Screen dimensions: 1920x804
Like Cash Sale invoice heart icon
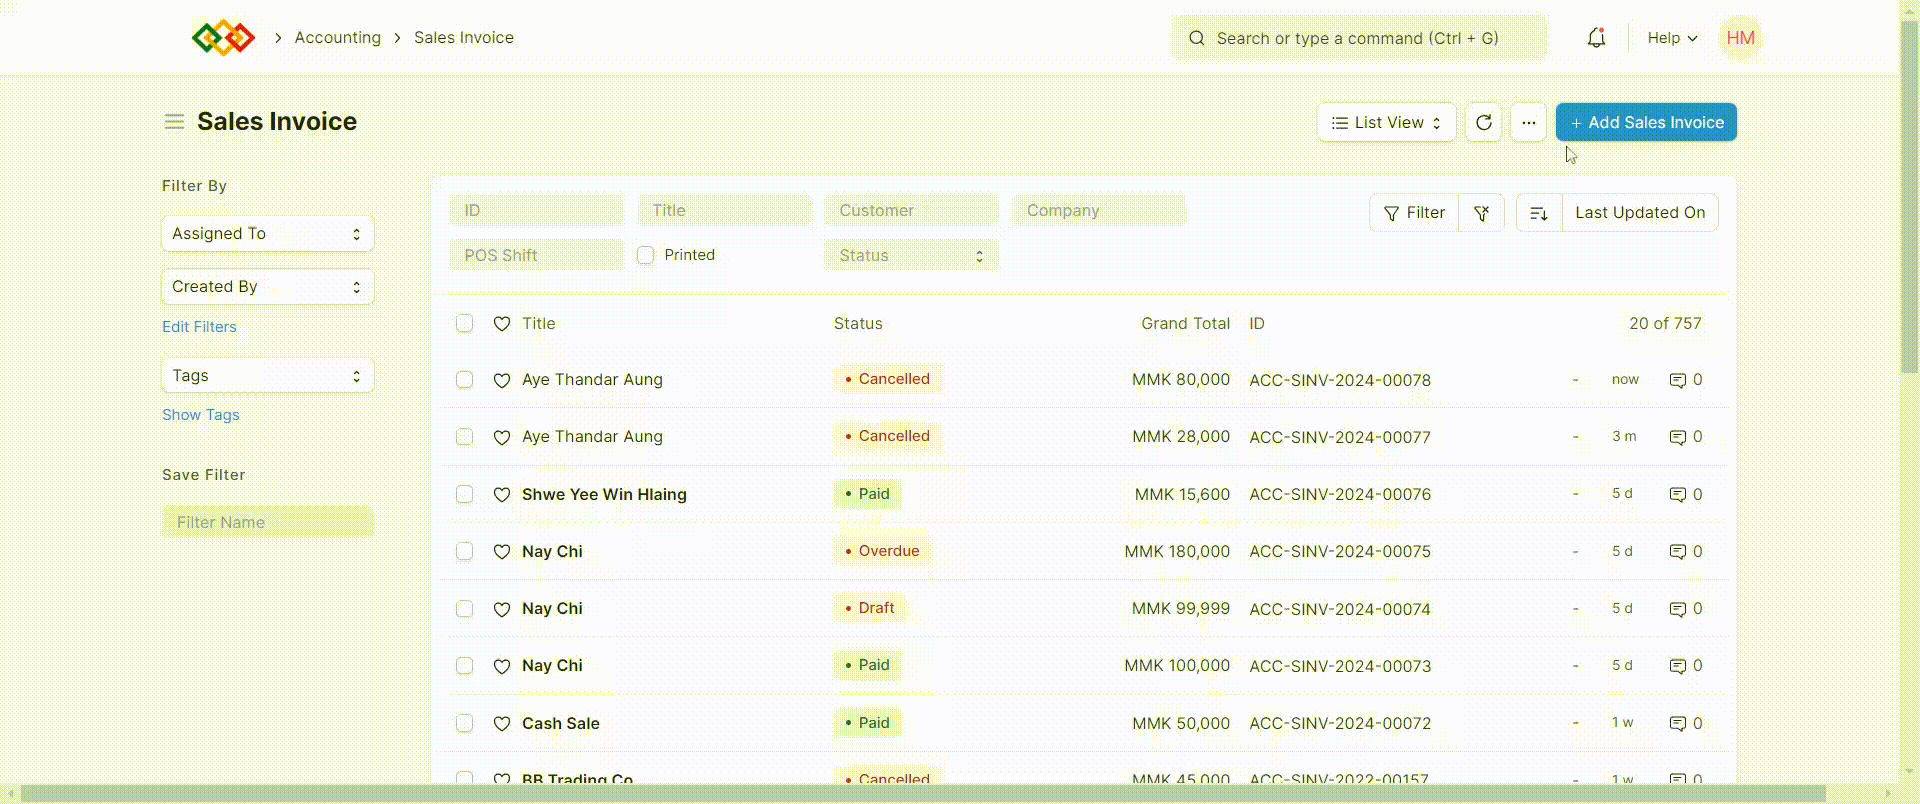[502, 723]
